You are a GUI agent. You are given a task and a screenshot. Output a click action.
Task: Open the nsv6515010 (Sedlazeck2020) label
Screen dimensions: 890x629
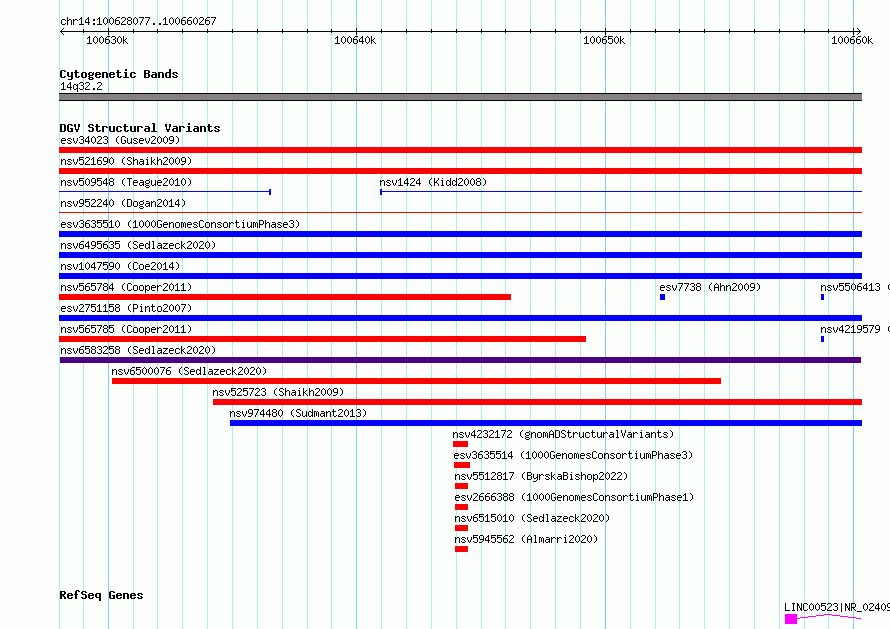tap(532, 518)
